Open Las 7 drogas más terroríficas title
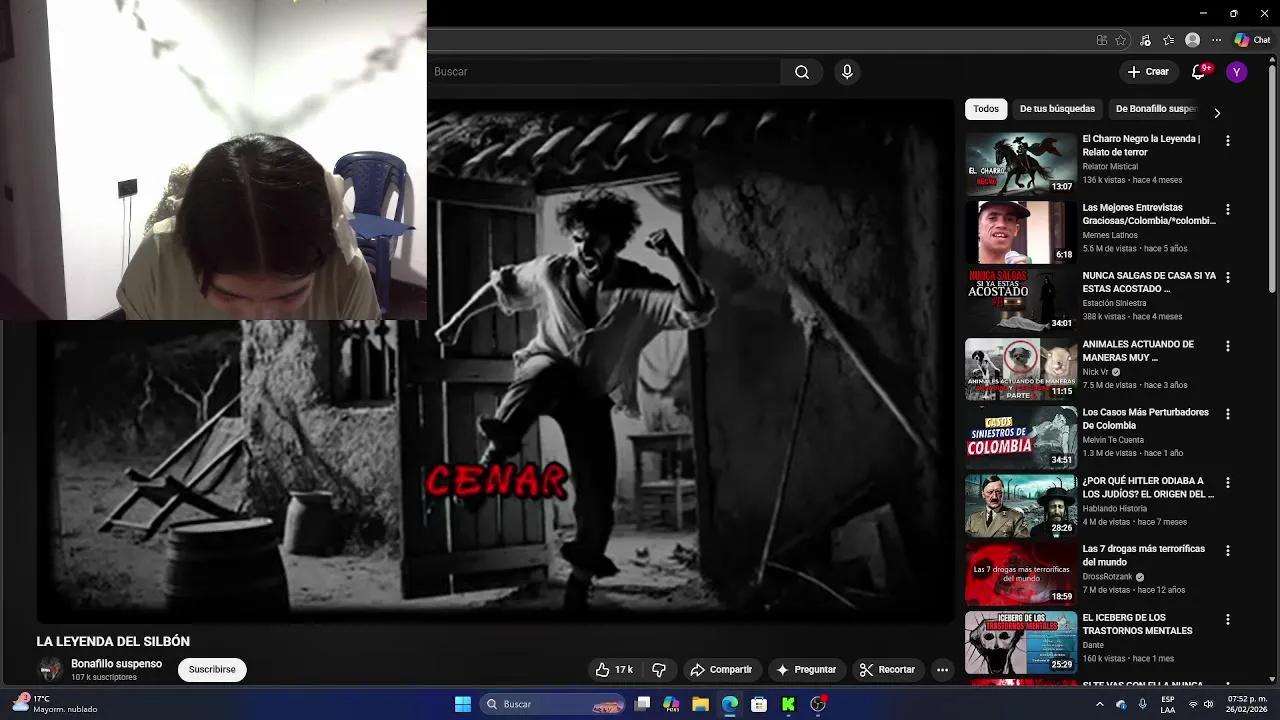This screenshot has height=720, width=1280. [x=1143, y=555]
